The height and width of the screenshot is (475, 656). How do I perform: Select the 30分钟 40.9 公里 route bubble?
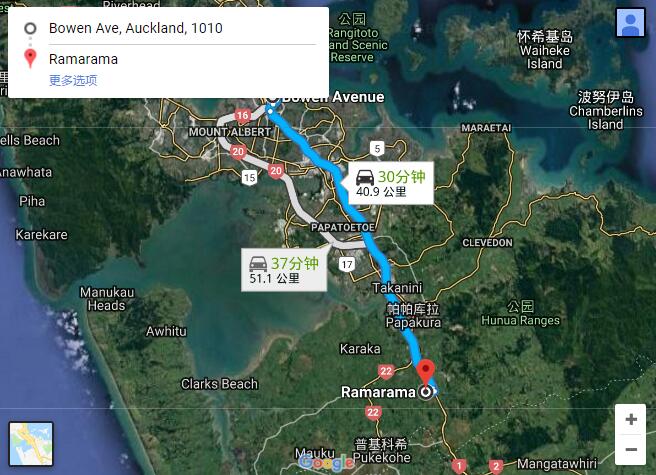pyautogui.click(x=388, y=183)
